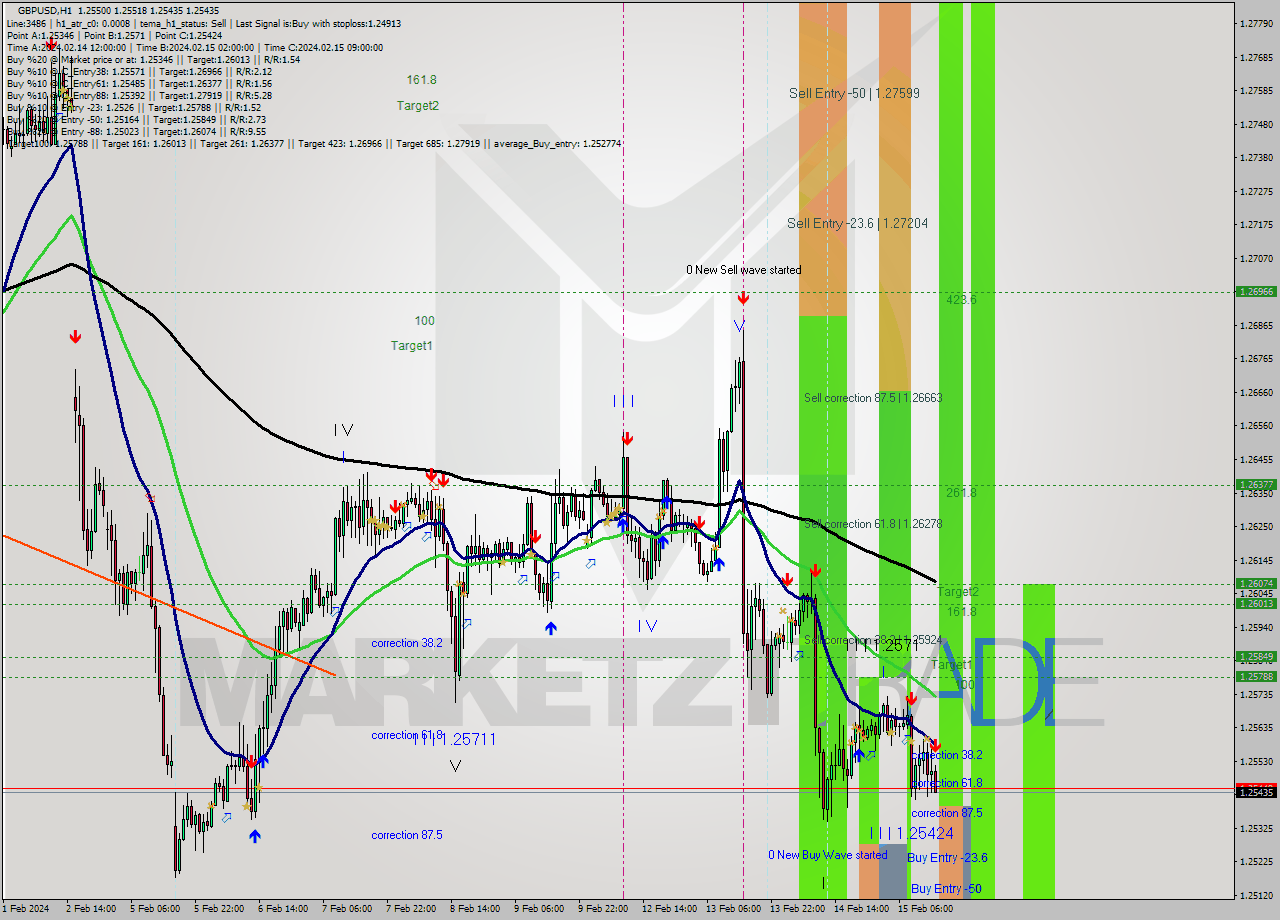Click the 1.25120 price axis value
The height and width of the screenshot is (920, 1280).
click(x=1256, y=895)
